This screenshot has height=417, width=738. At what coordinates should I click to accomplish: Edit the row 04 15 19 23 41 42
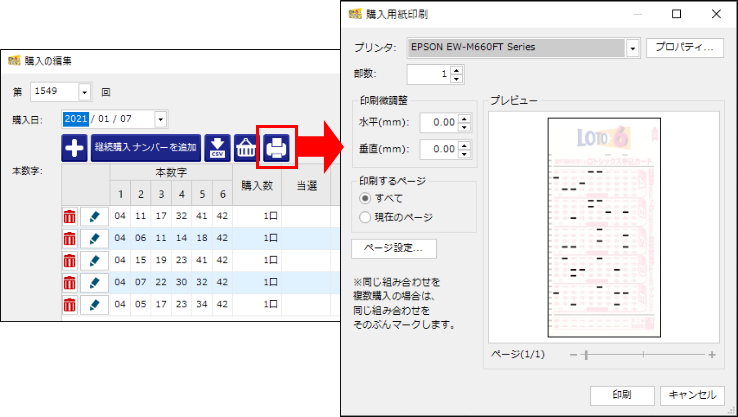[x=95, y=260]
